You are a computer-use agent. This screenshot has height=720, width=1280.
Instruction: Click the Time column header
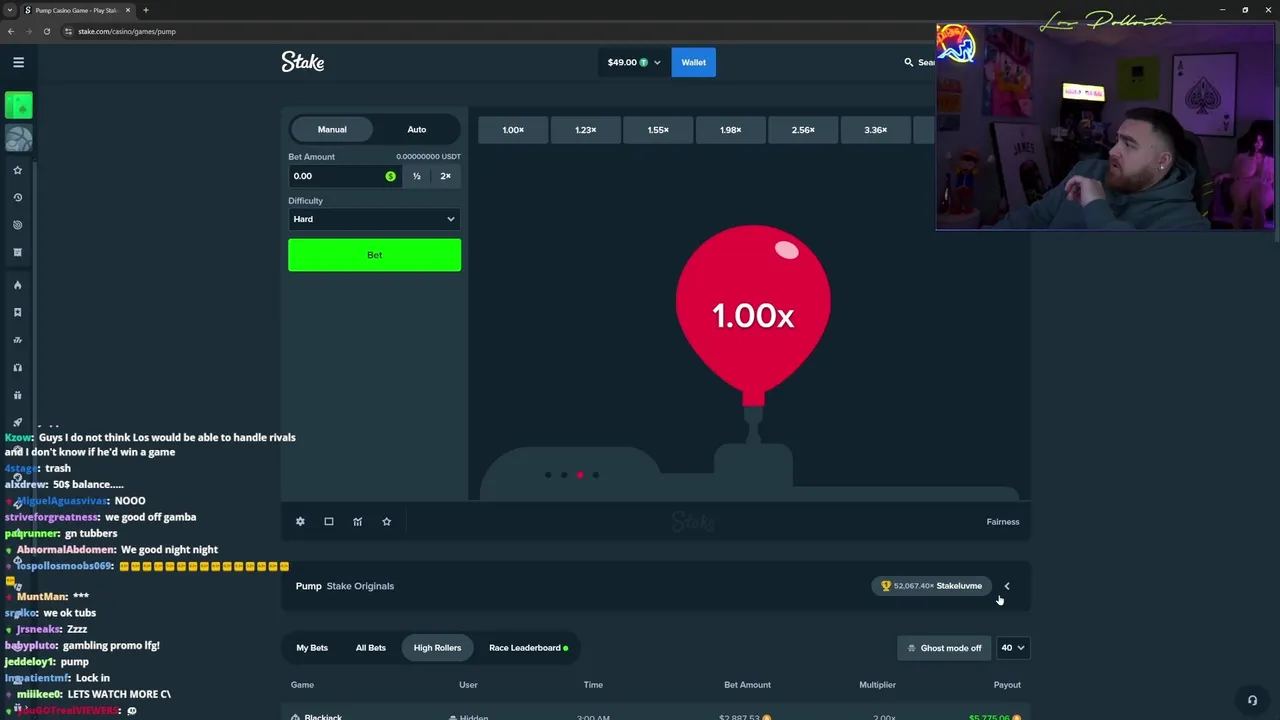coord(593,685)
